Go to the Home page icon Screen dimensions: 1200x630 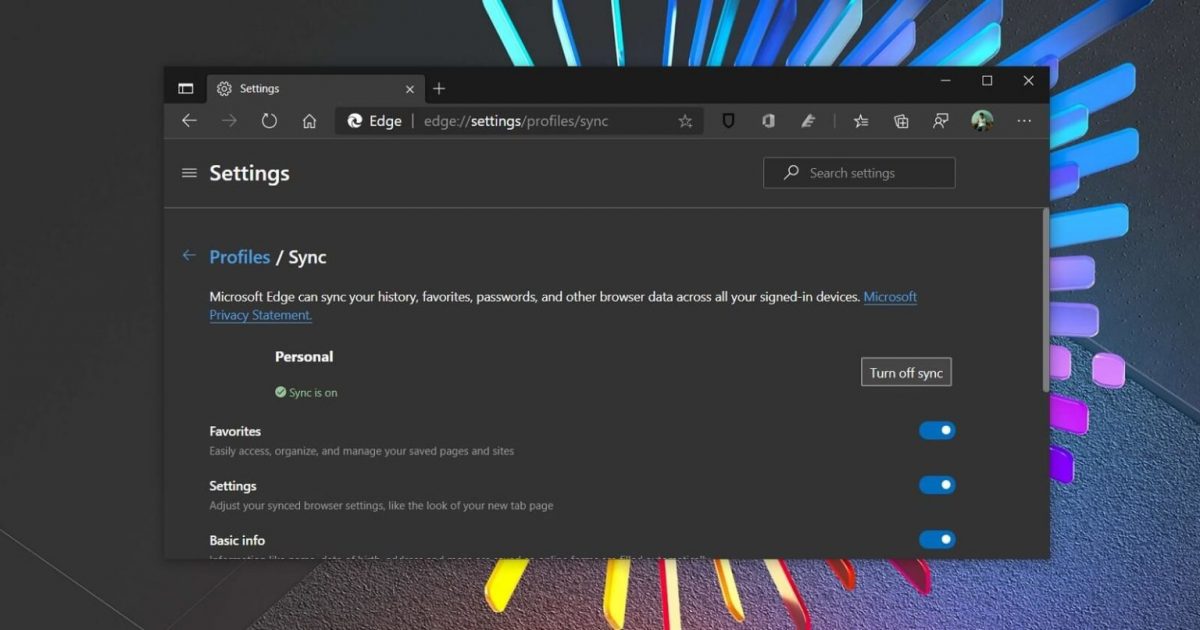[x=309, y=121]
